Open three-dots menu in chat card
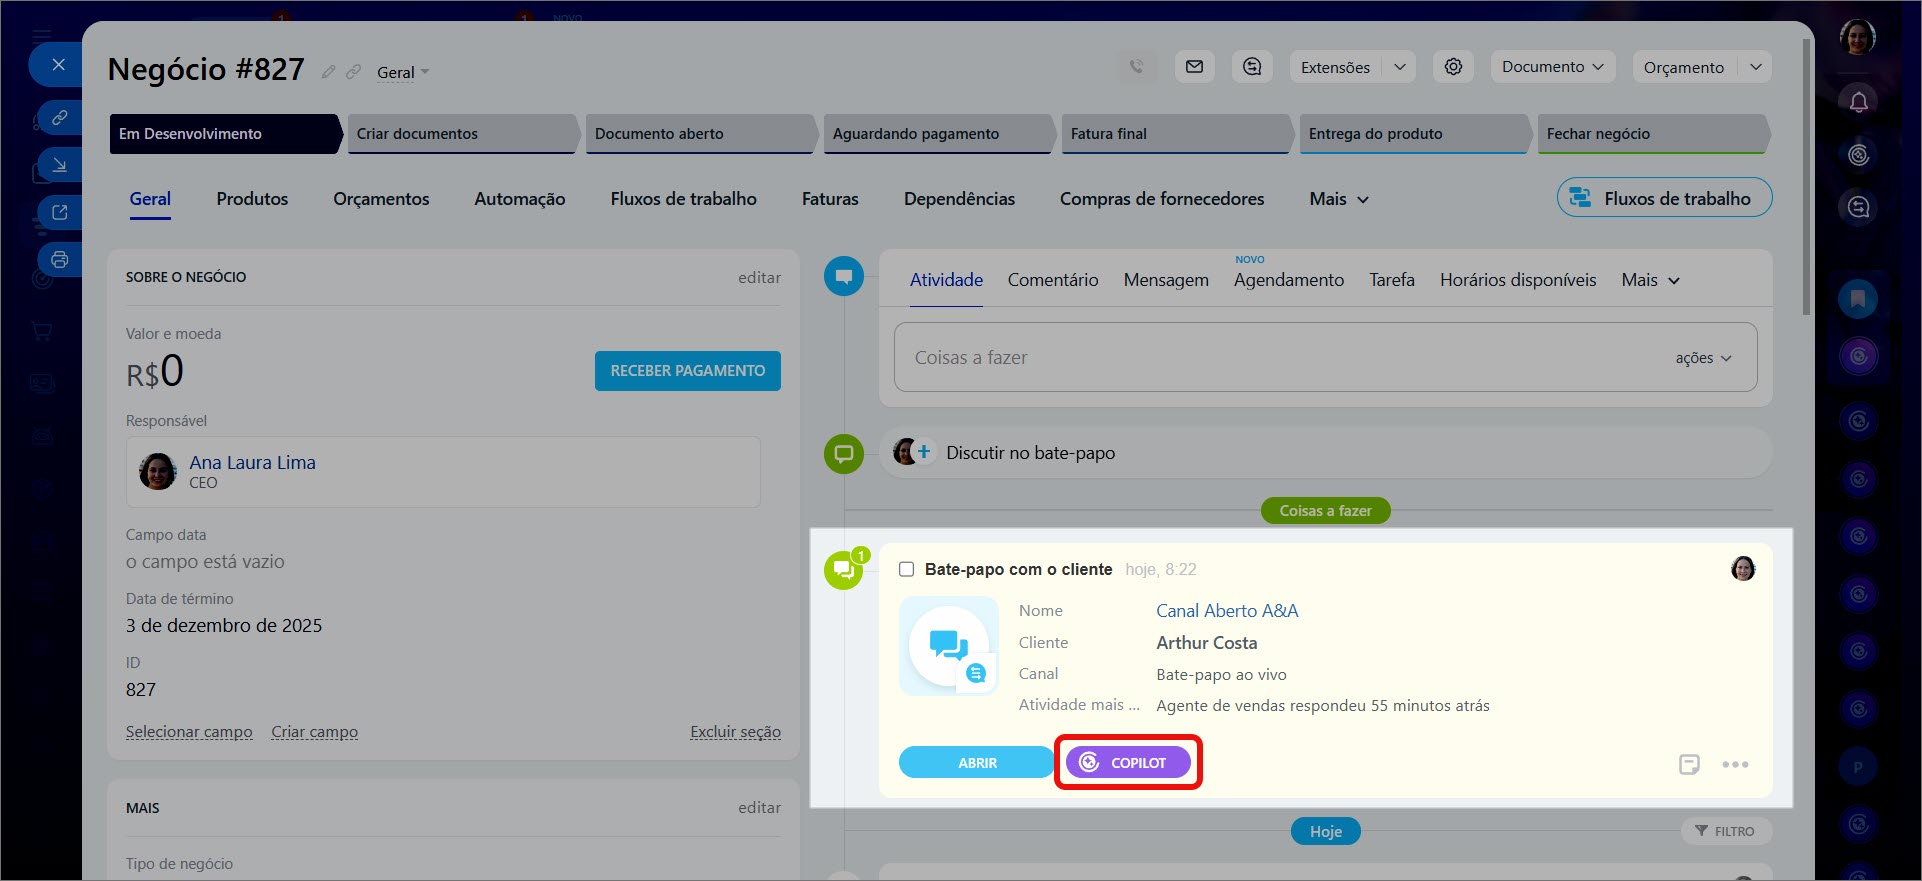 tap(1735, 764)
